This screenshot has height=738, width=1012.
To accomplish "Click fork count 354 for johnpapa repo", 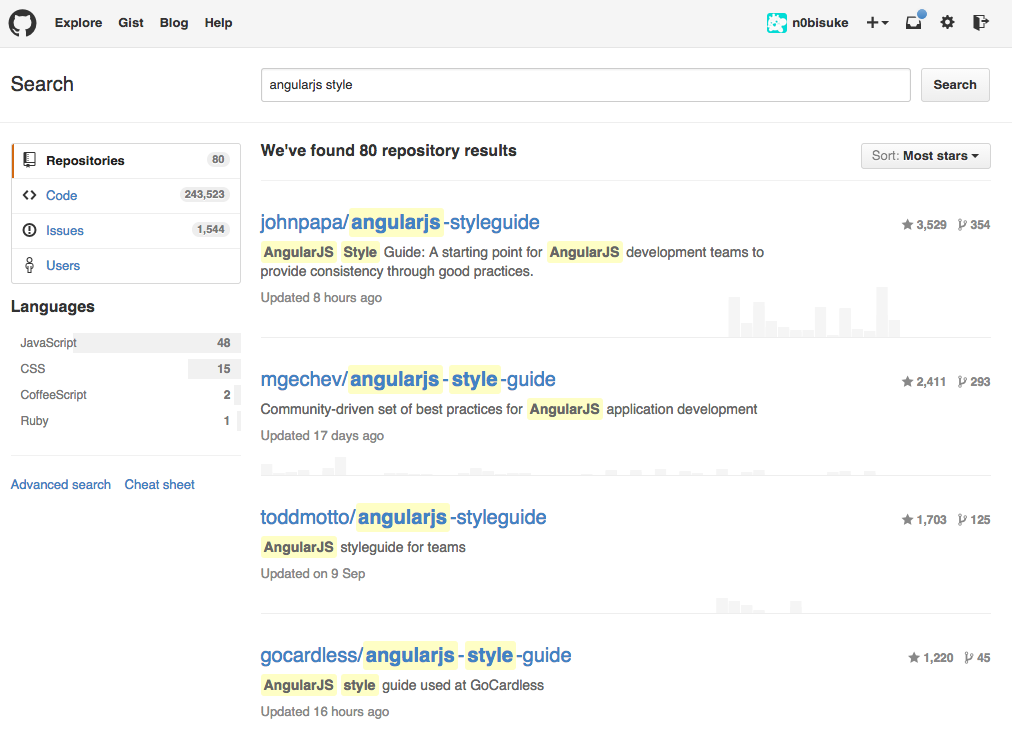I will pos(974,225).
